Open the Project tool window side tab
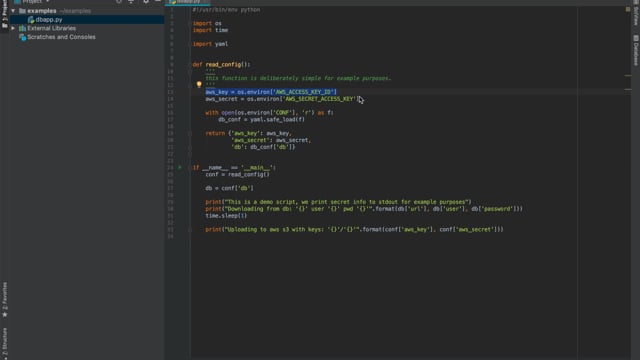640x360 pixels. coord(4,14)
